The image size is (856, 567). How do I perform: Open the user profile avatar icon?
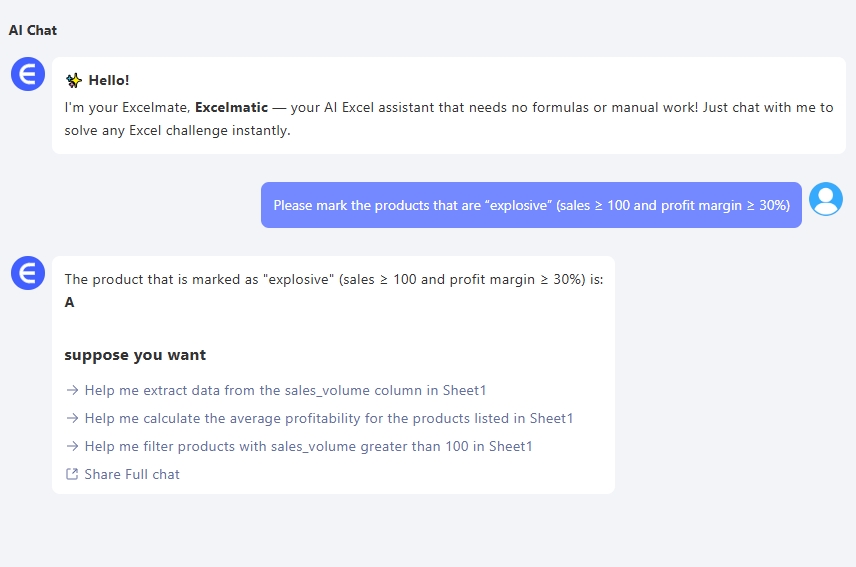825,200
